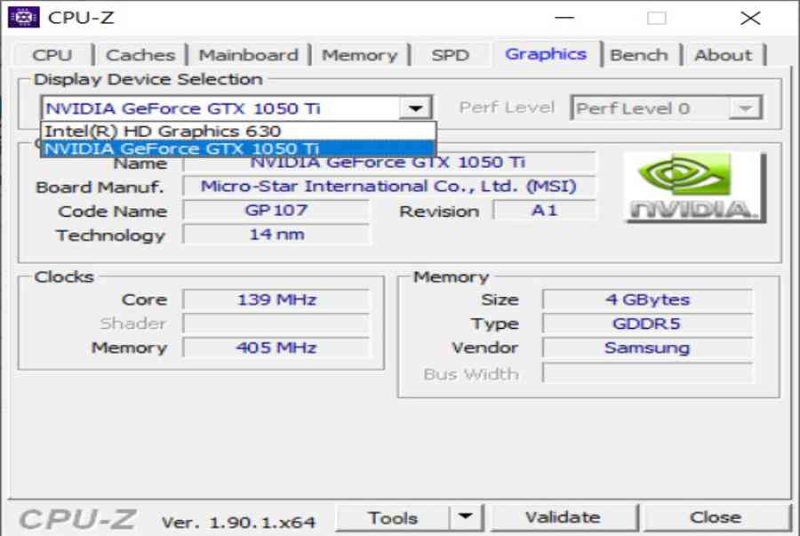Click the revision A1 value
This screenshot has width=800, height=536.
tap(544, 210)
